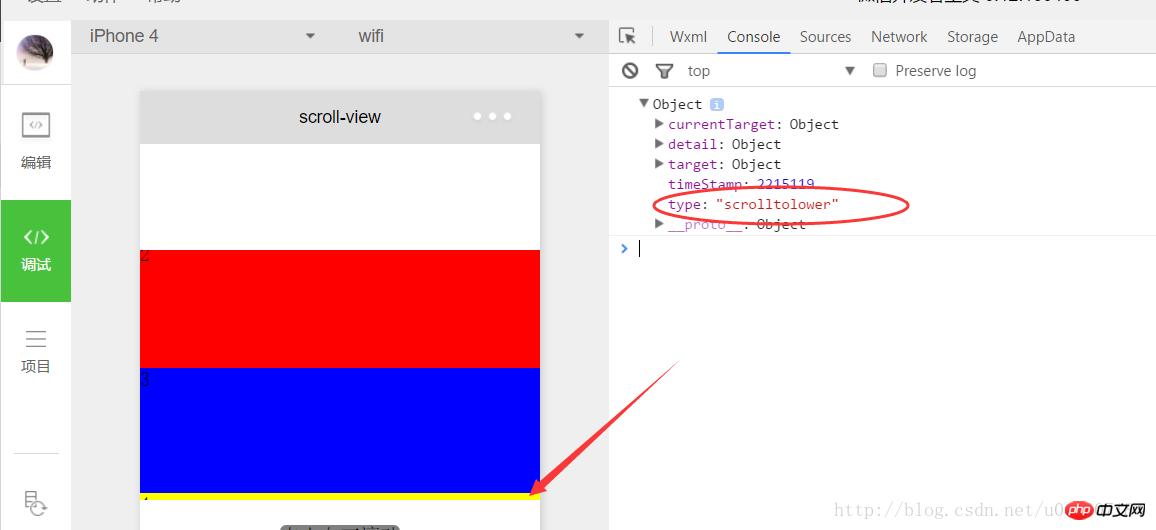The height and width of the screenshot is (530, 1156).
Task: Clear console with the block icon
Action: tap(630, 70)
